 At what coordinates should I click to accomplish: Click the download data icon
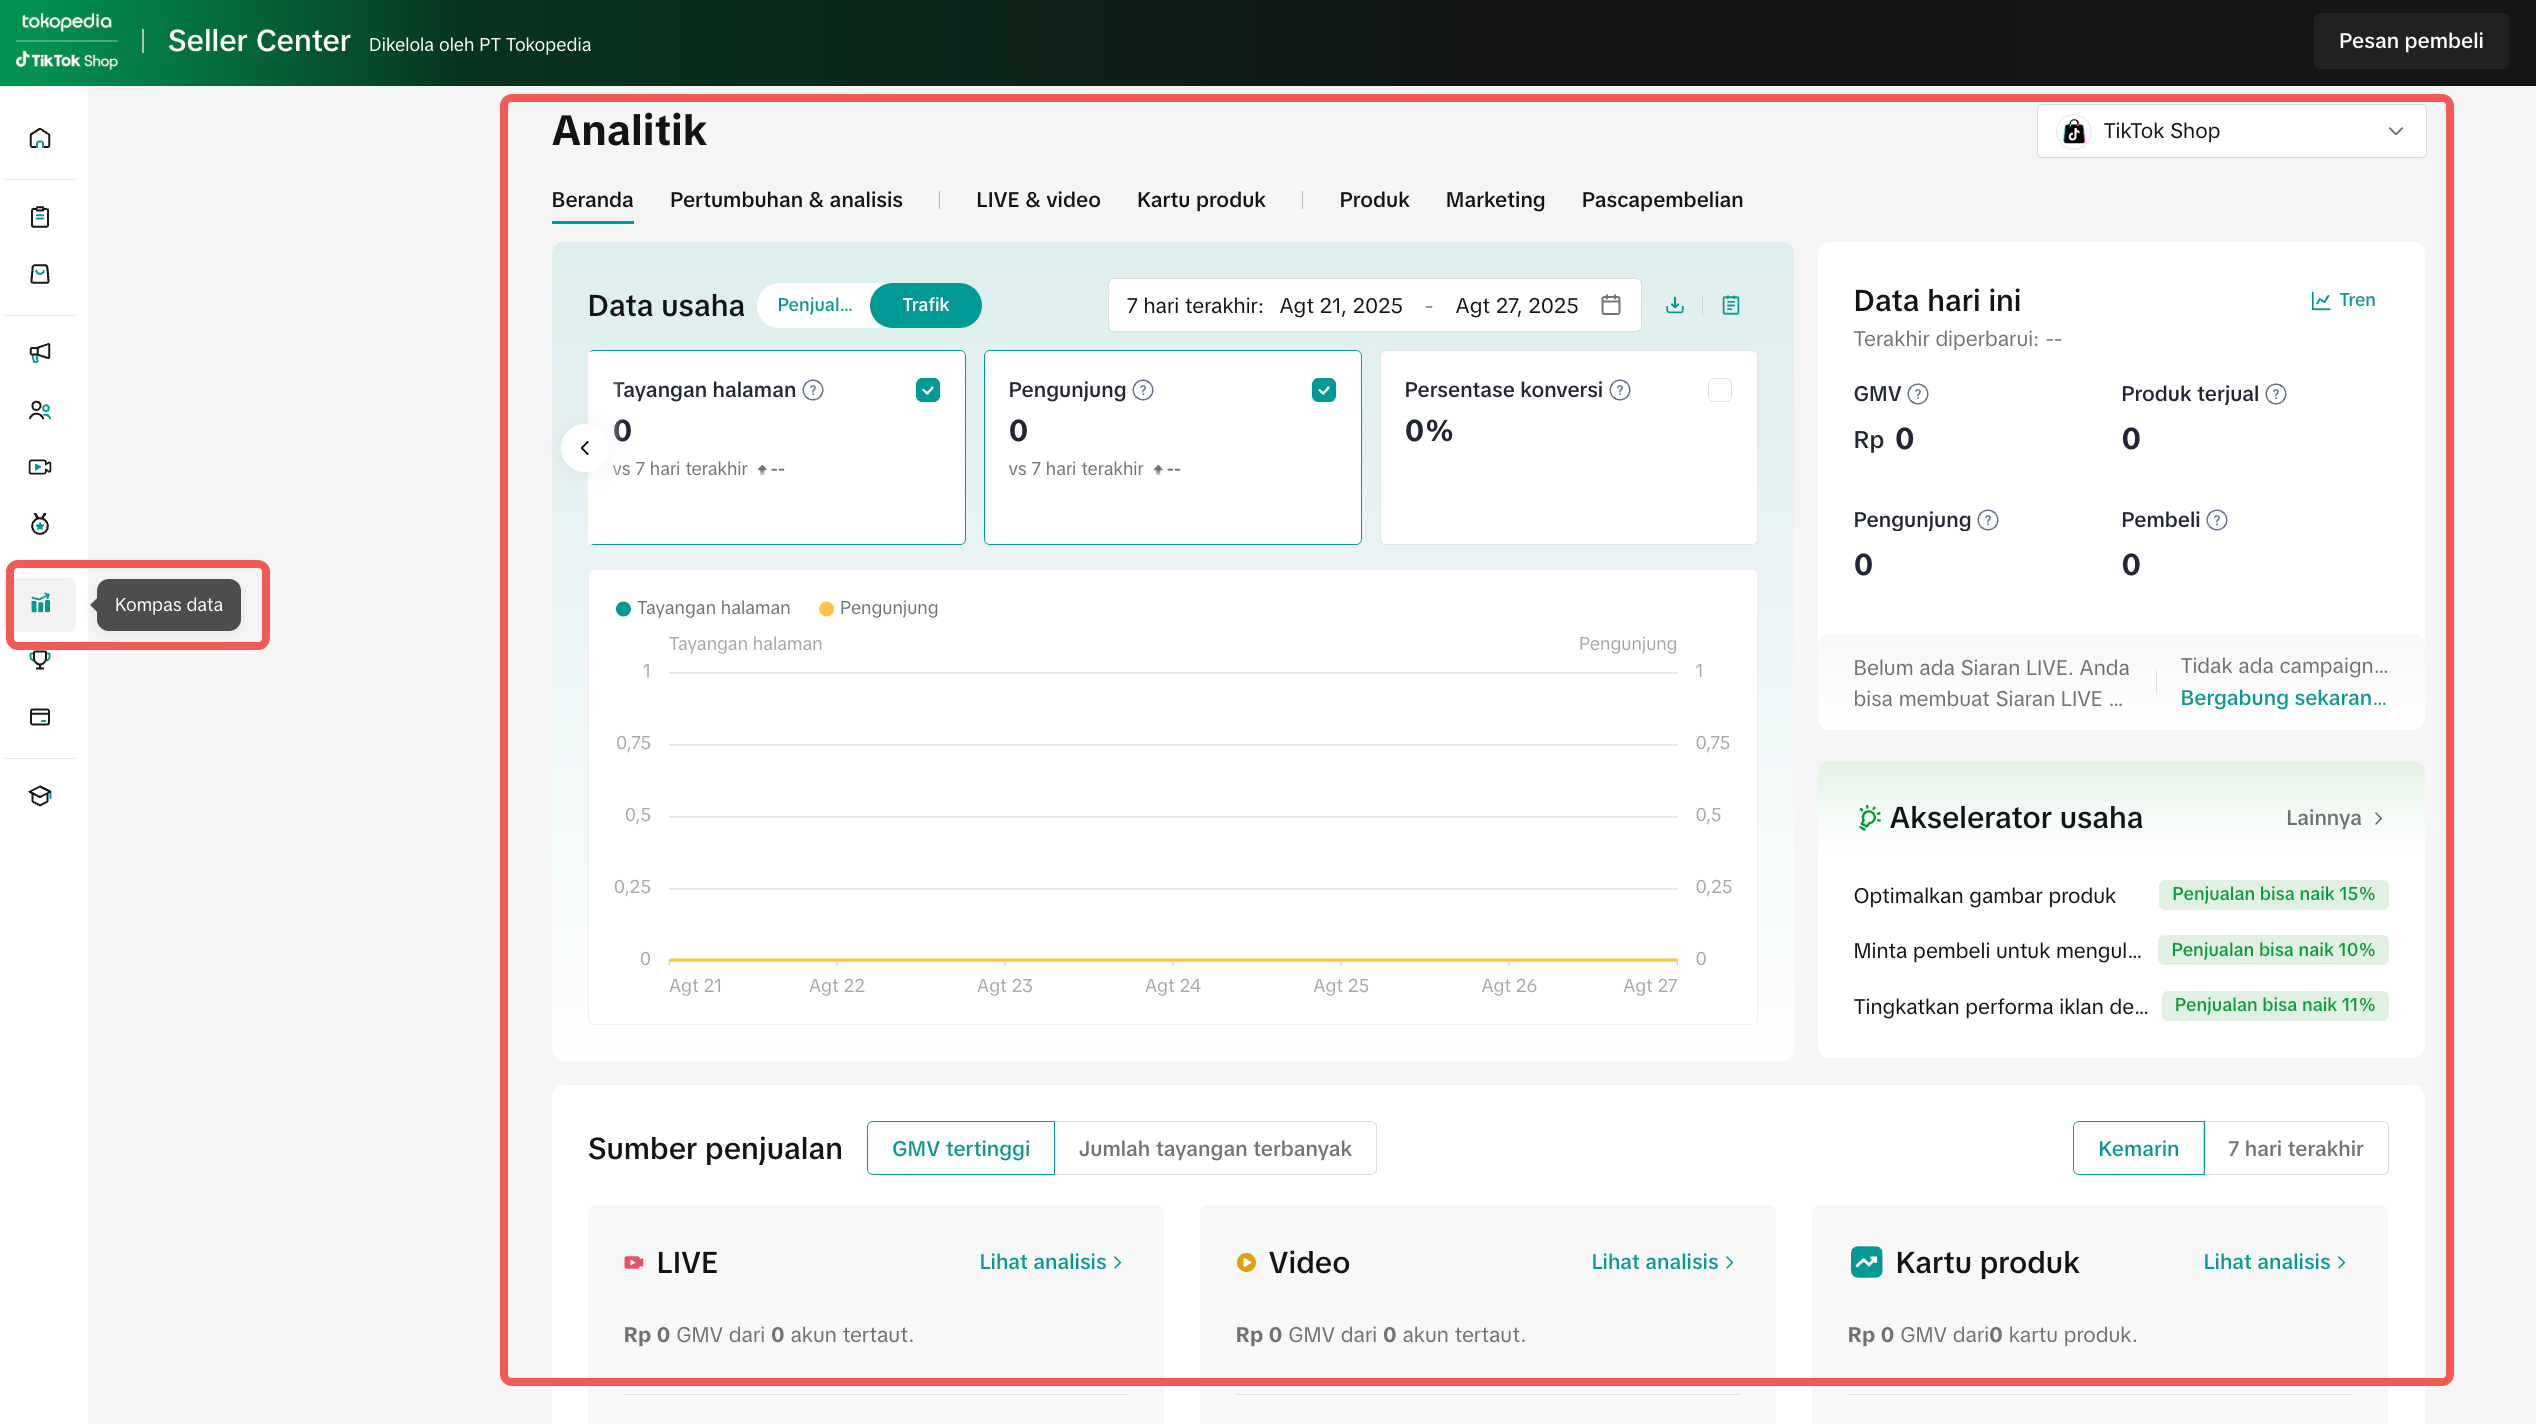1675,305
